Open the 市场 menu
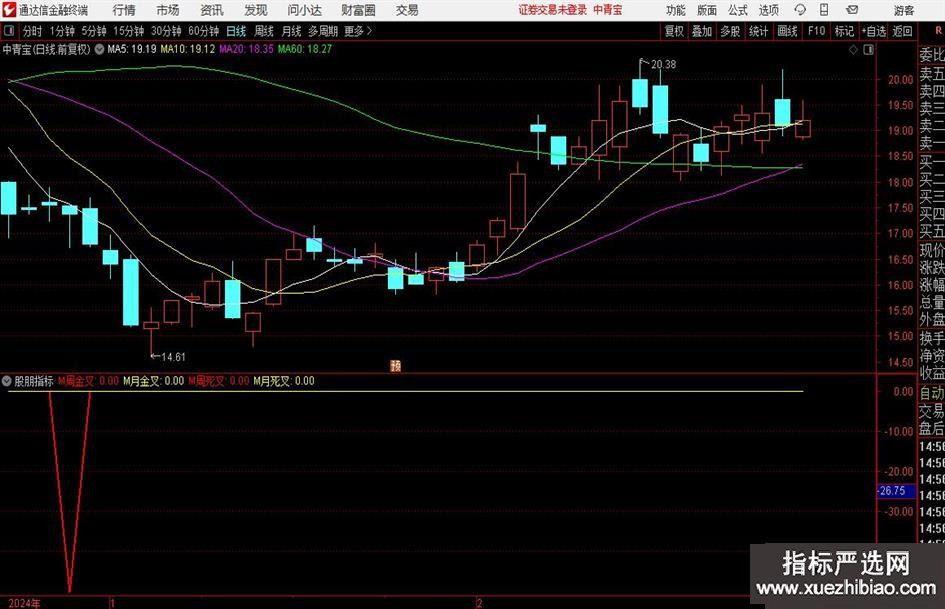 point(168,10)
